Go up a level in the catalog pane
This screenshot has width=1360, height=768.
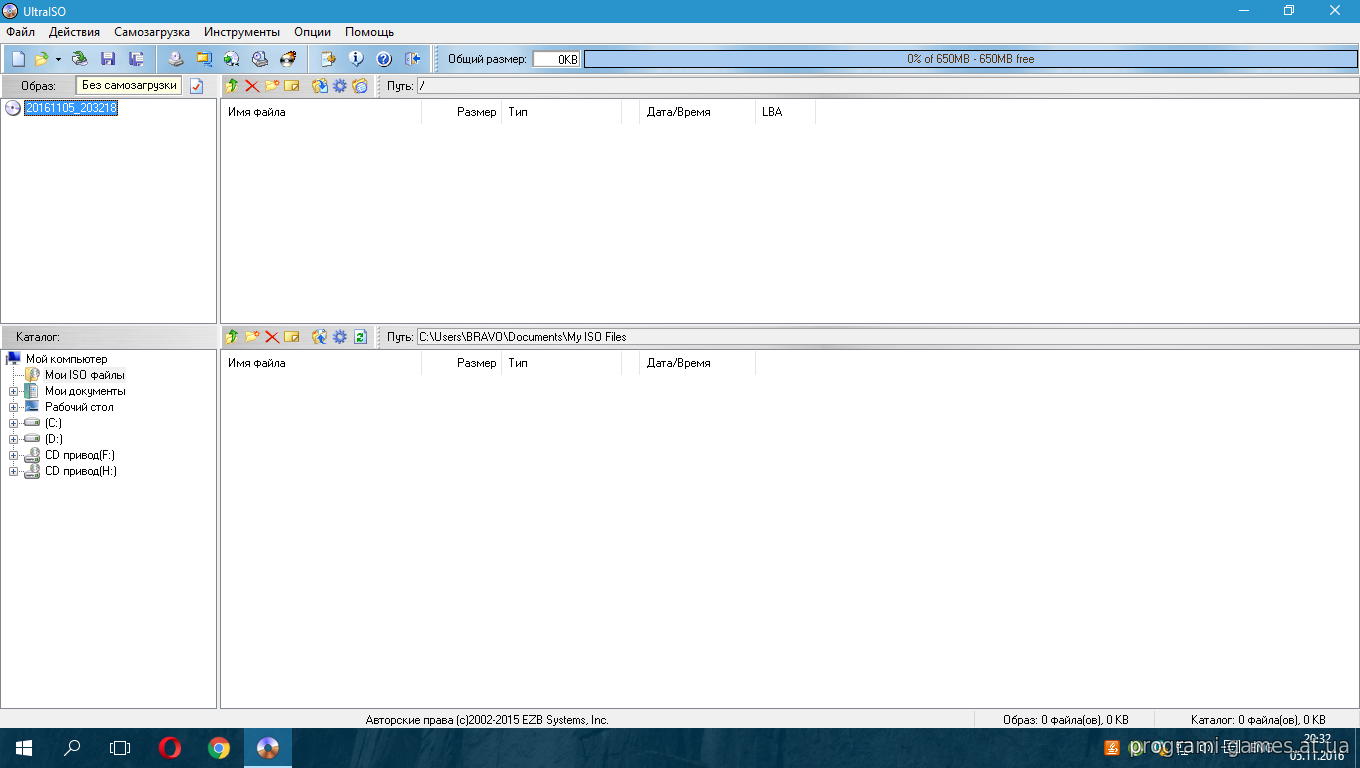[x=232, y=337]
